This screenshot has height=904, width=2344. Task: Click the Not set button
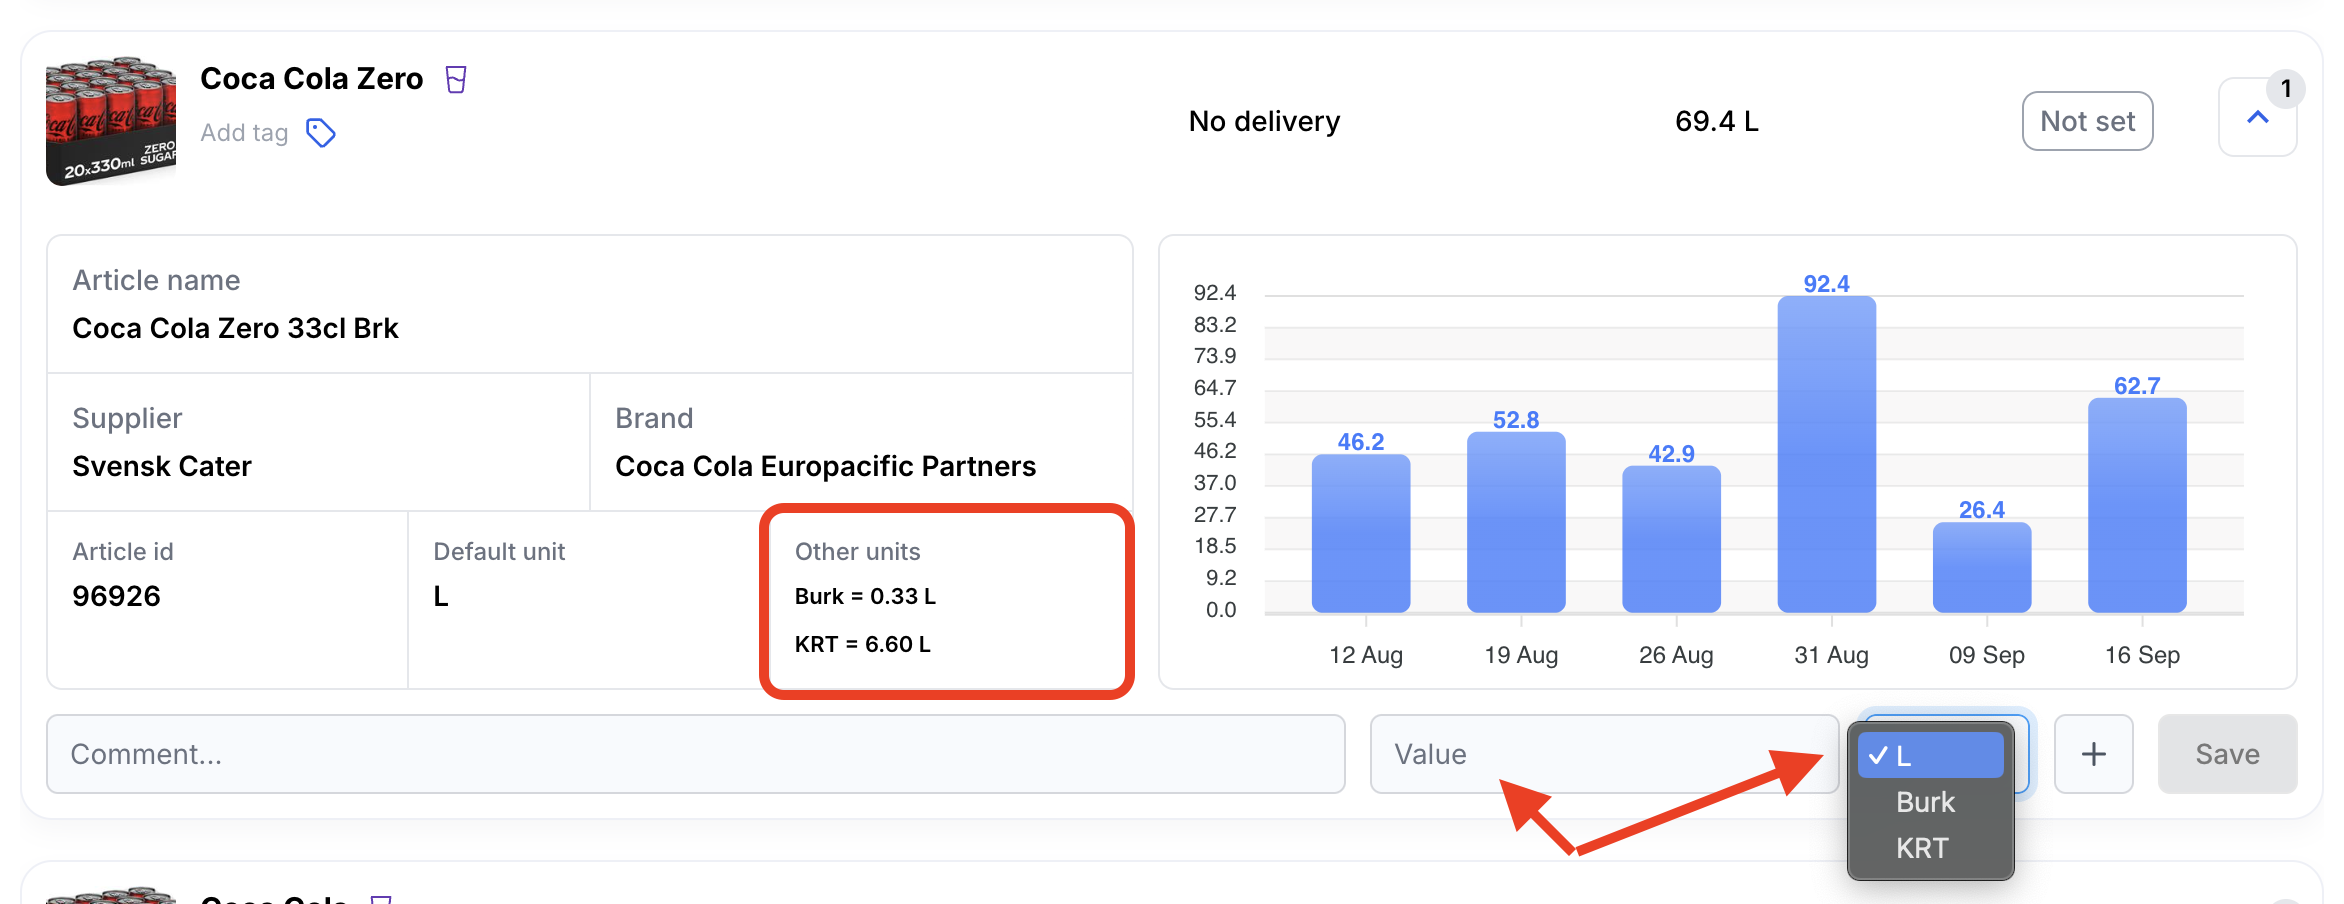[2087, 121]
